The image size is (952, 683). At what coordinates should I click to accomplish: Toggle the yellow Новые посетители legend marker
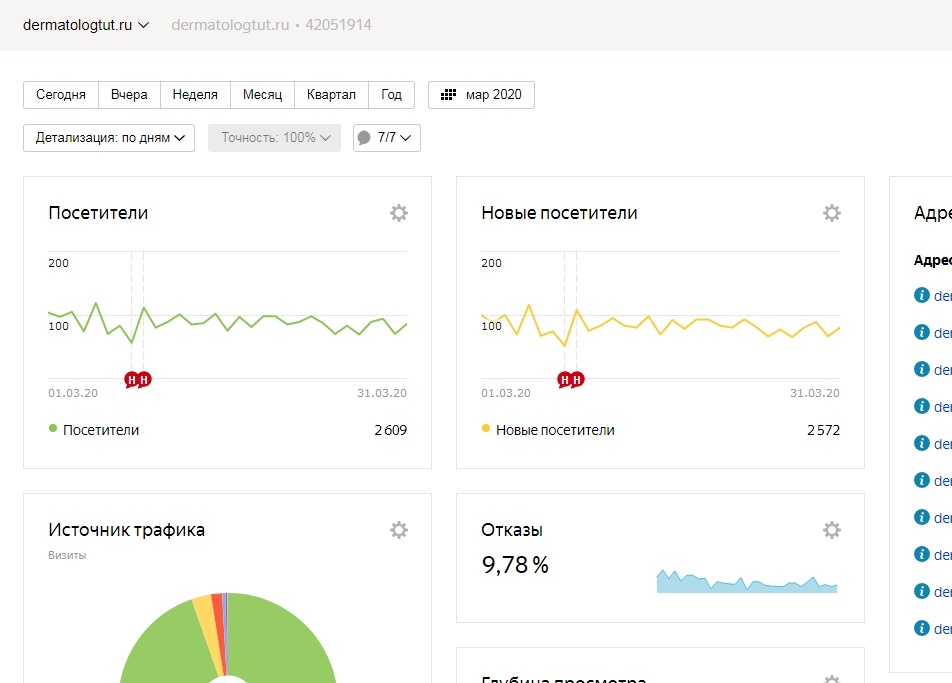click(486, 429)
